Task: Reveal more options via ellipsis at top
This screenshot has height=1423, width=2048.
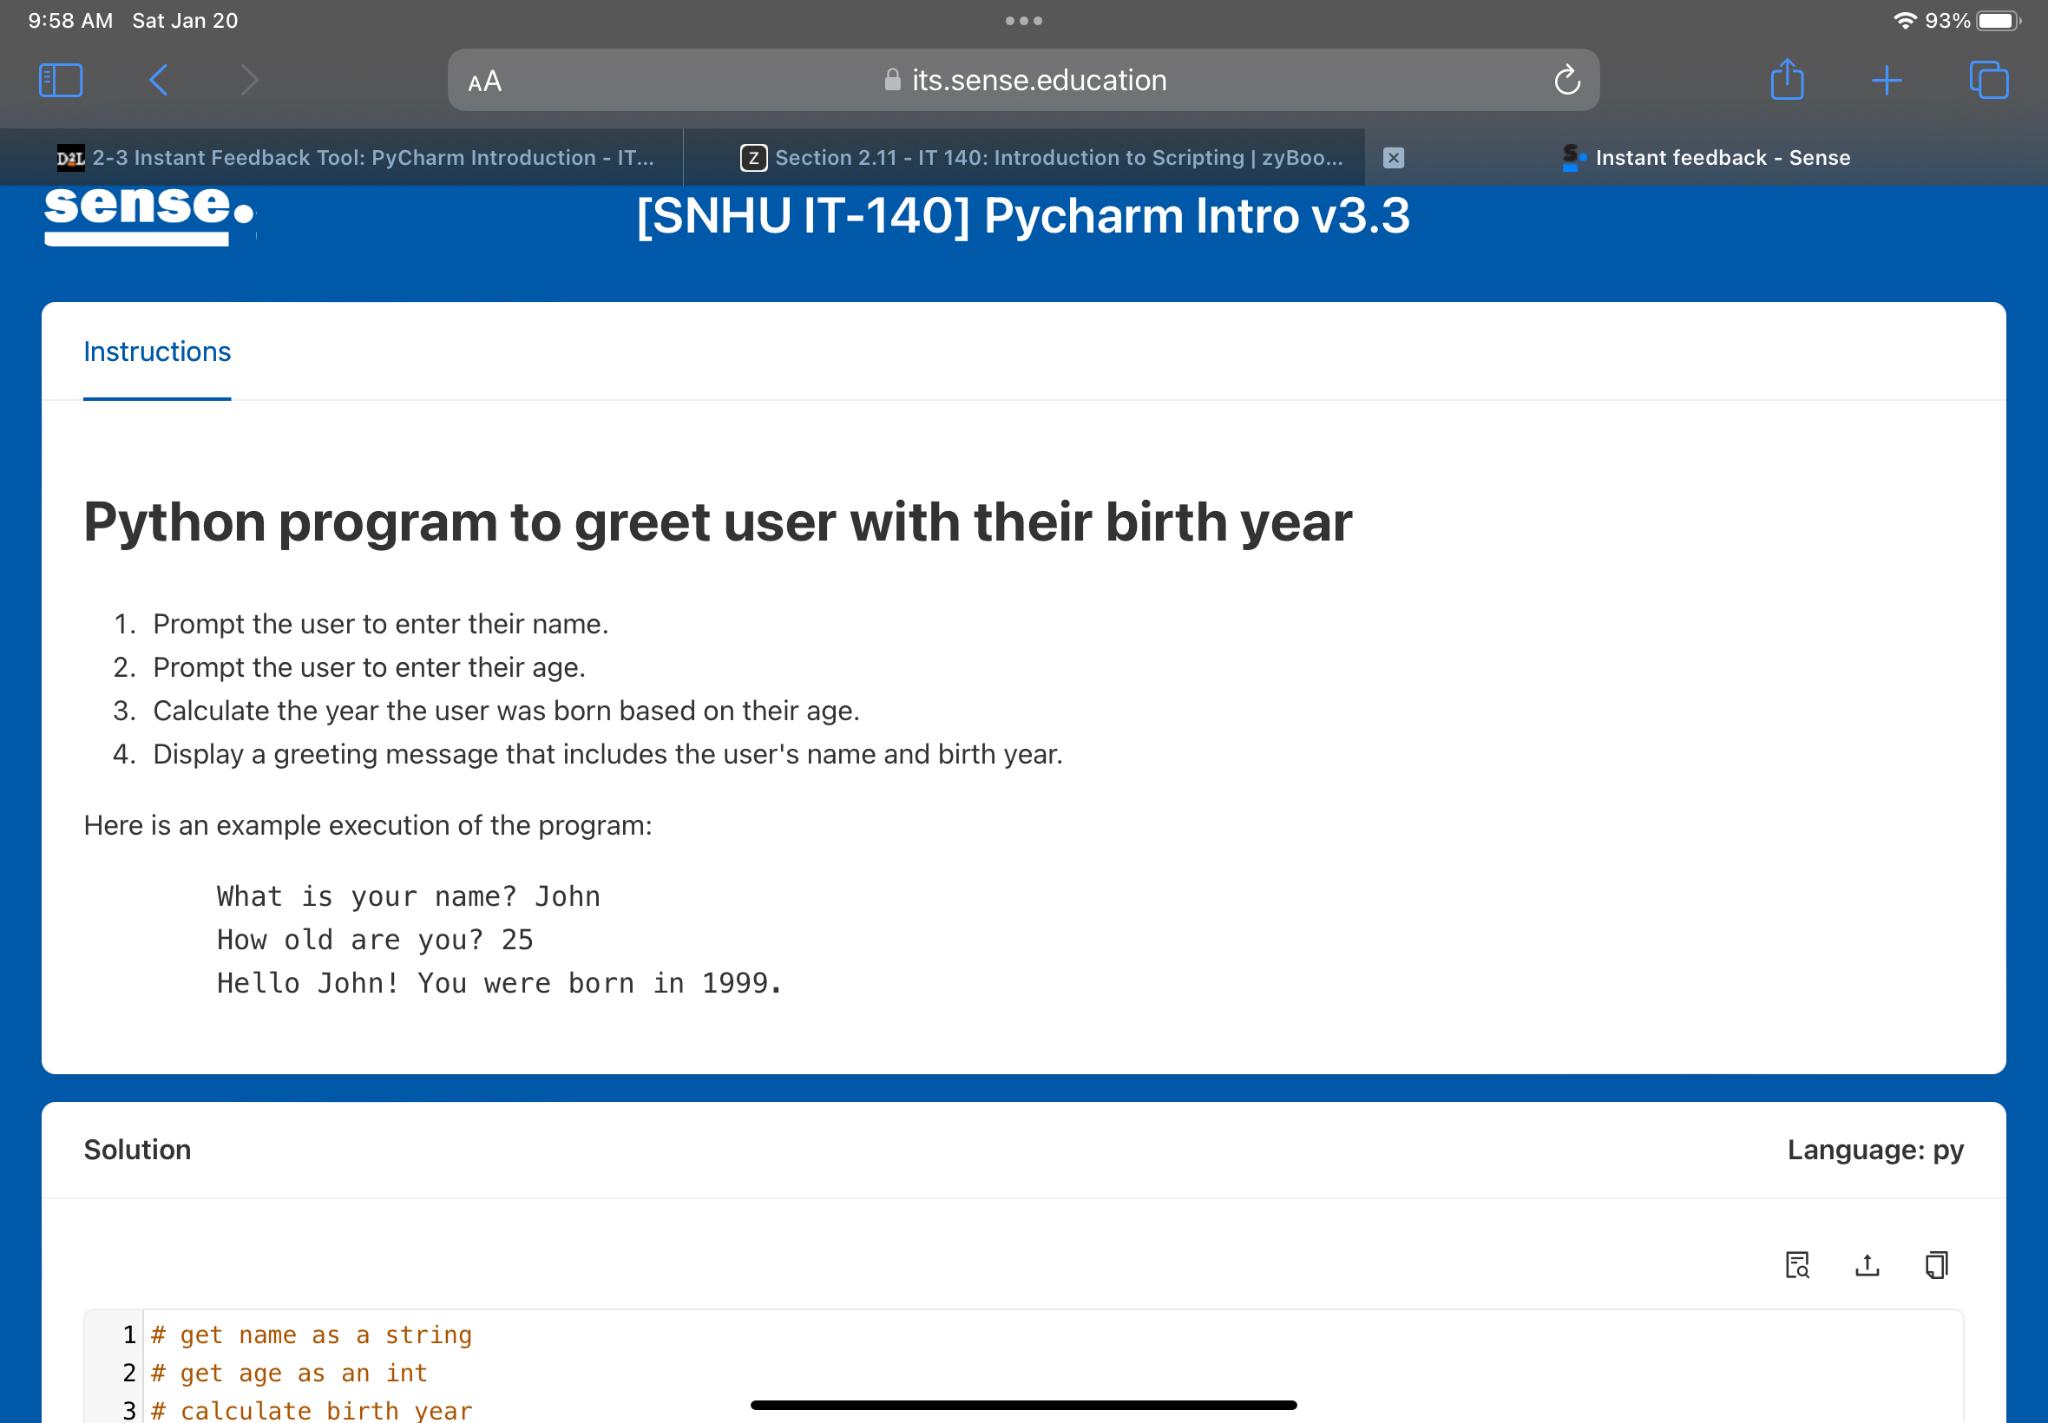Action: tap(1026, 19)
